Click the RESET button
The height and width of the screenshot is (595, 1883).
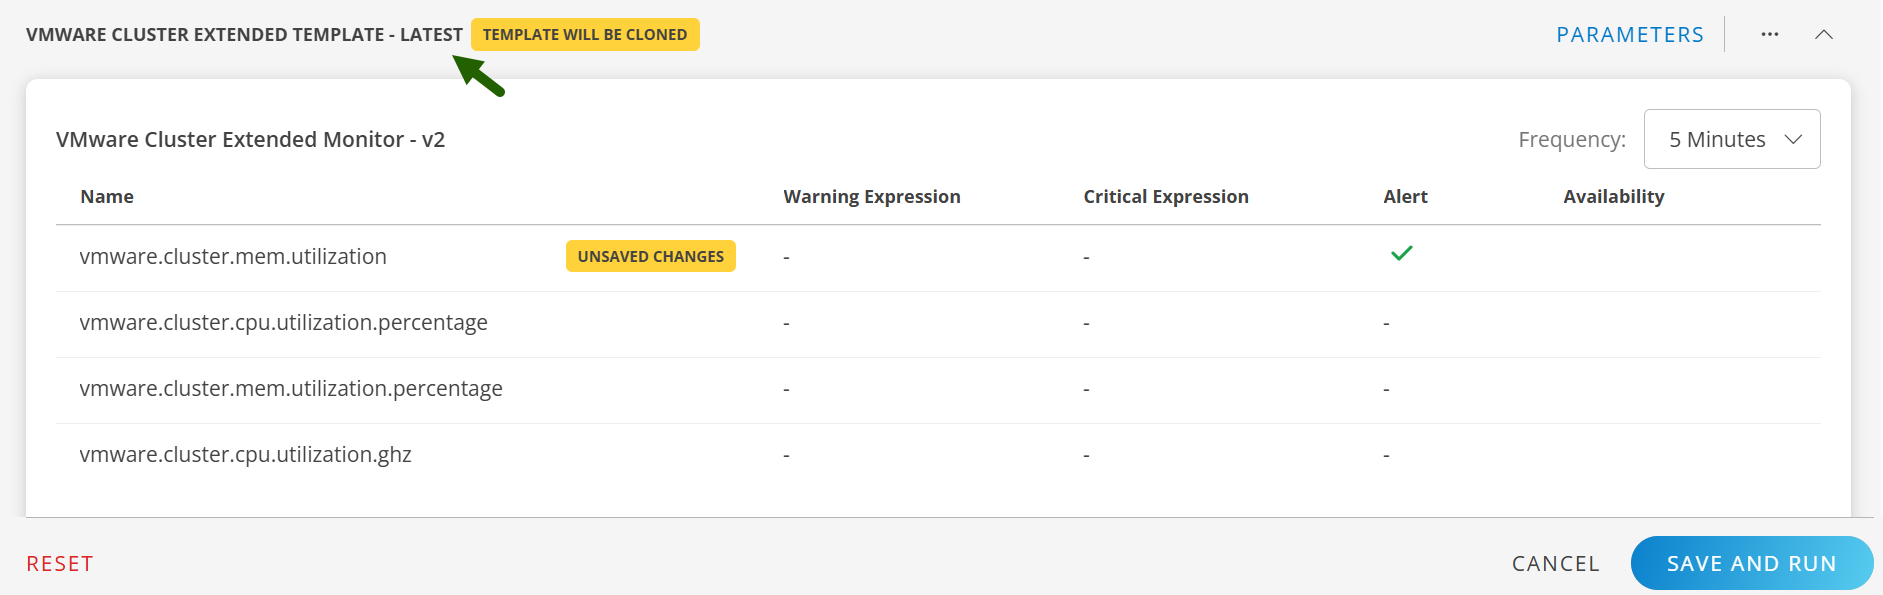click(x=60, y=564)
